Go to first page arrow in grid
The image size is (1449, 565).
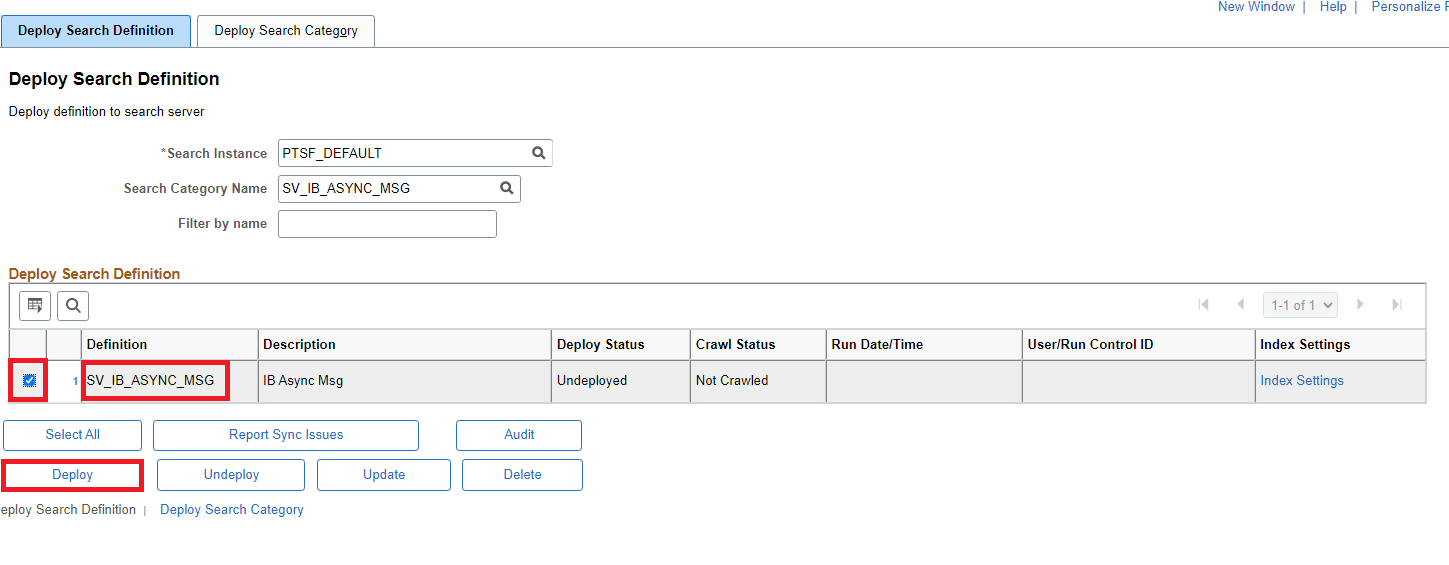click(1204, 305)
